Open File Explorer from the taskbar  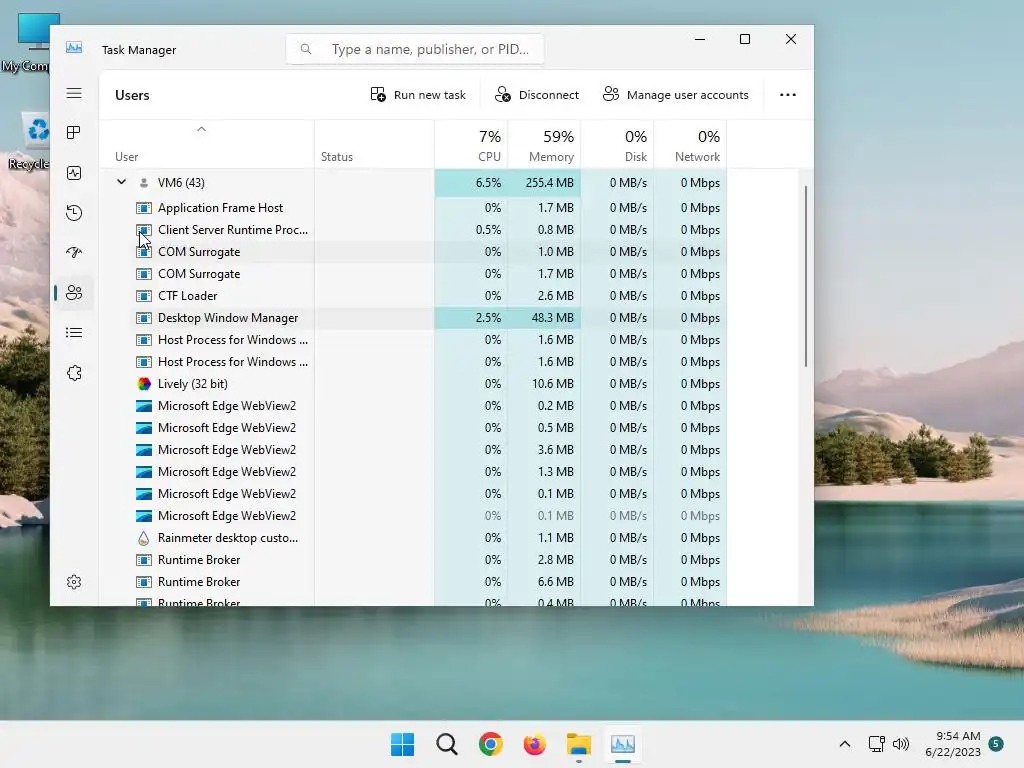click(x=579, y=744)
